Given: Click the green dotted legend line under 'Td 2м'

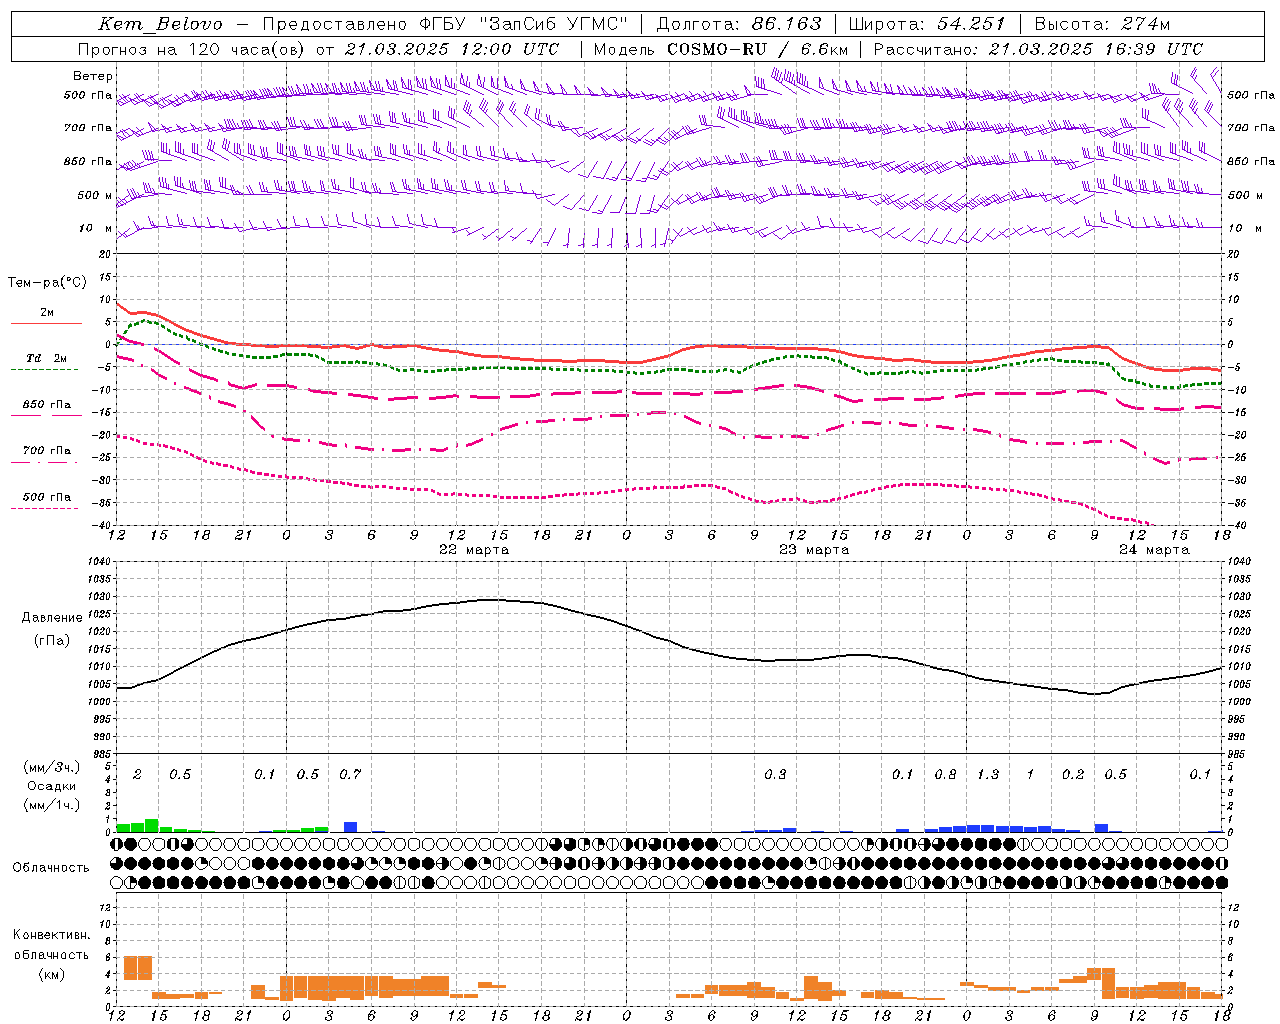Looking at the screenshot, I should click(x=44, y=369).
